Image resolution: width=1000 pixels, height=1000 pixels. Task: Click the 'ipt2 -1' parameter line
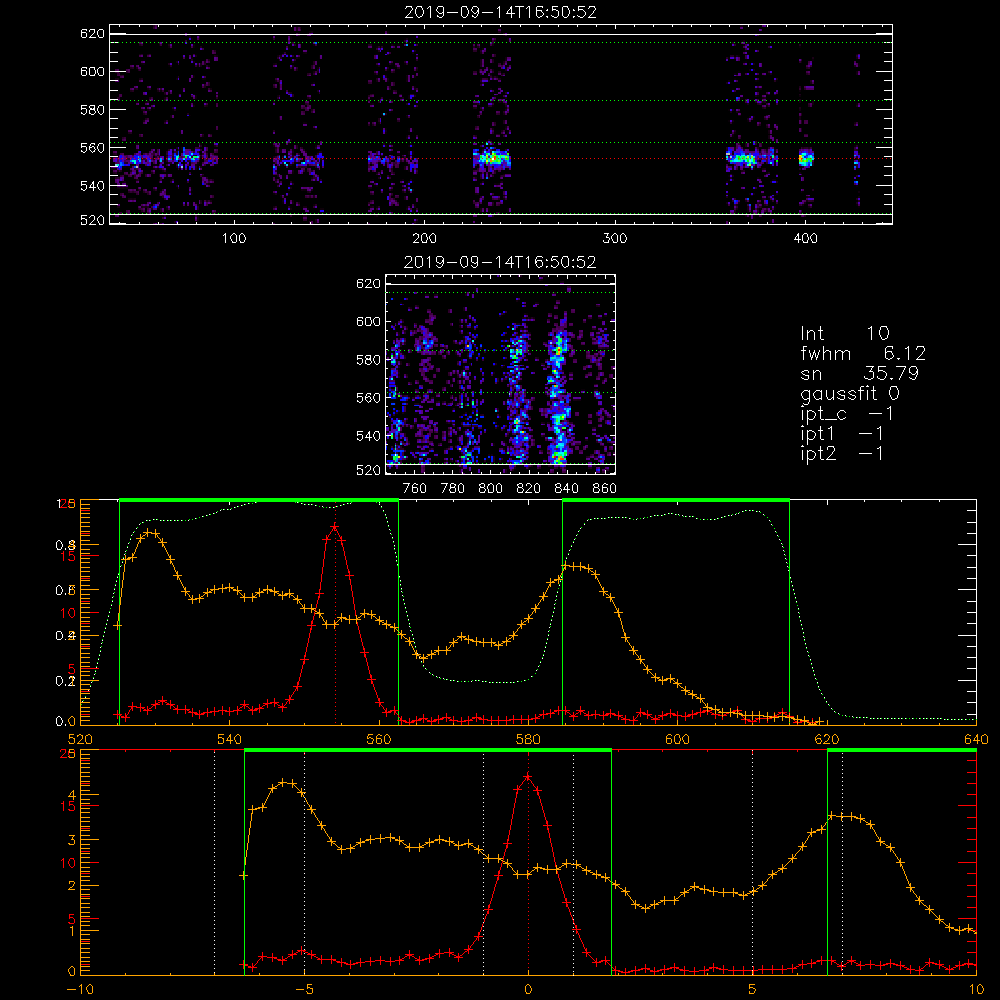pos(842,453)
